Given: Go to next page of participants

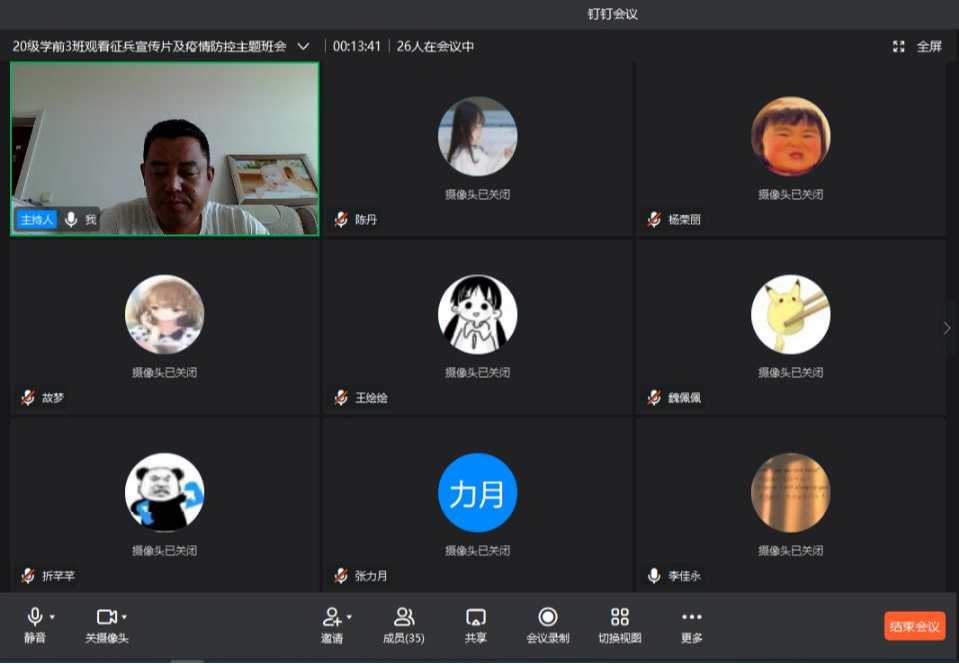Looking at the screenshot, I should [947, 328].
